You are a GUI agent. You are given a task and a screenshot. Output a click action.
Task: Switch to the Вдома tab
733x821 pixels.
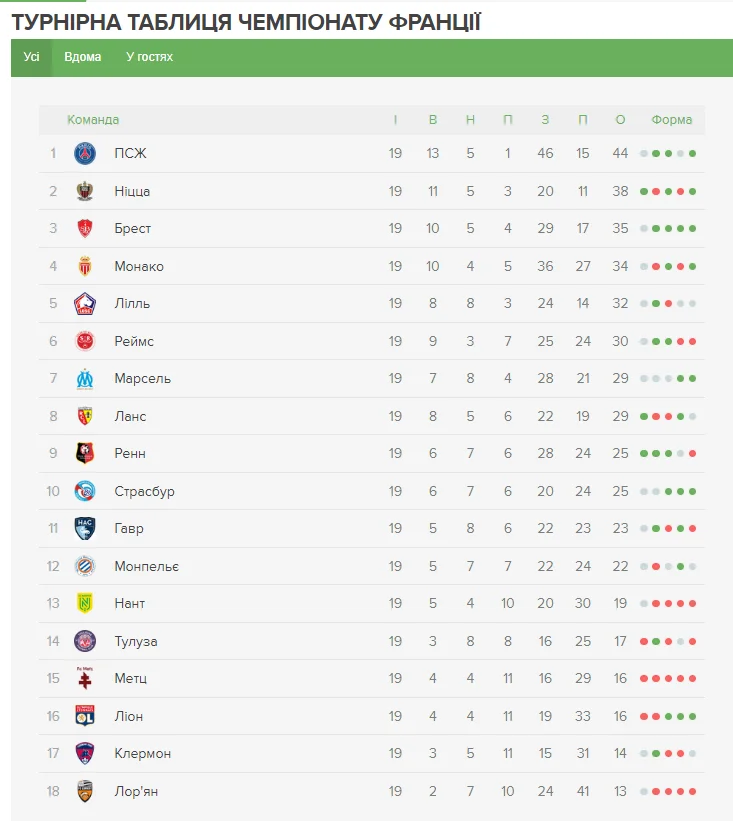click(x=82, y=57)
